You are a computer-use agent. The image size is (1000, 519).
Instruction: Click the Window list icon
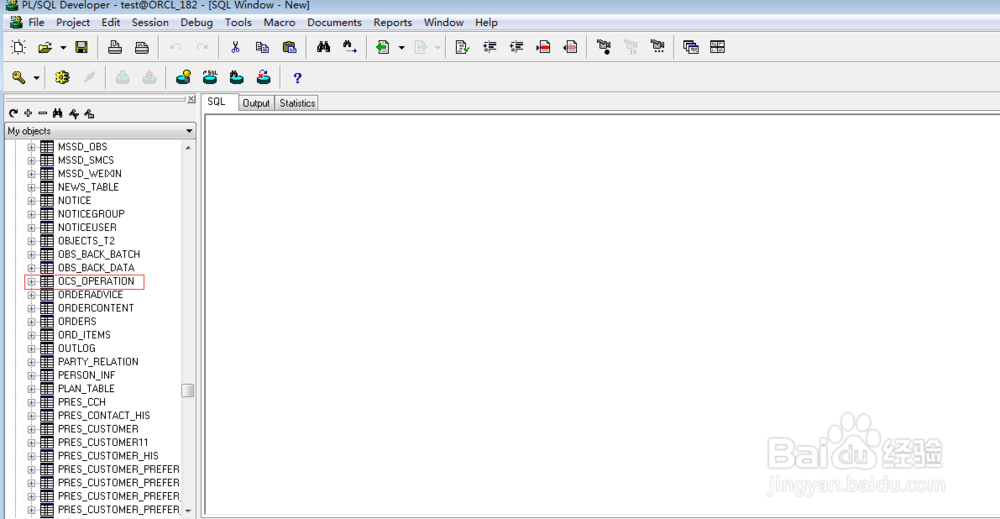point(691,47)
